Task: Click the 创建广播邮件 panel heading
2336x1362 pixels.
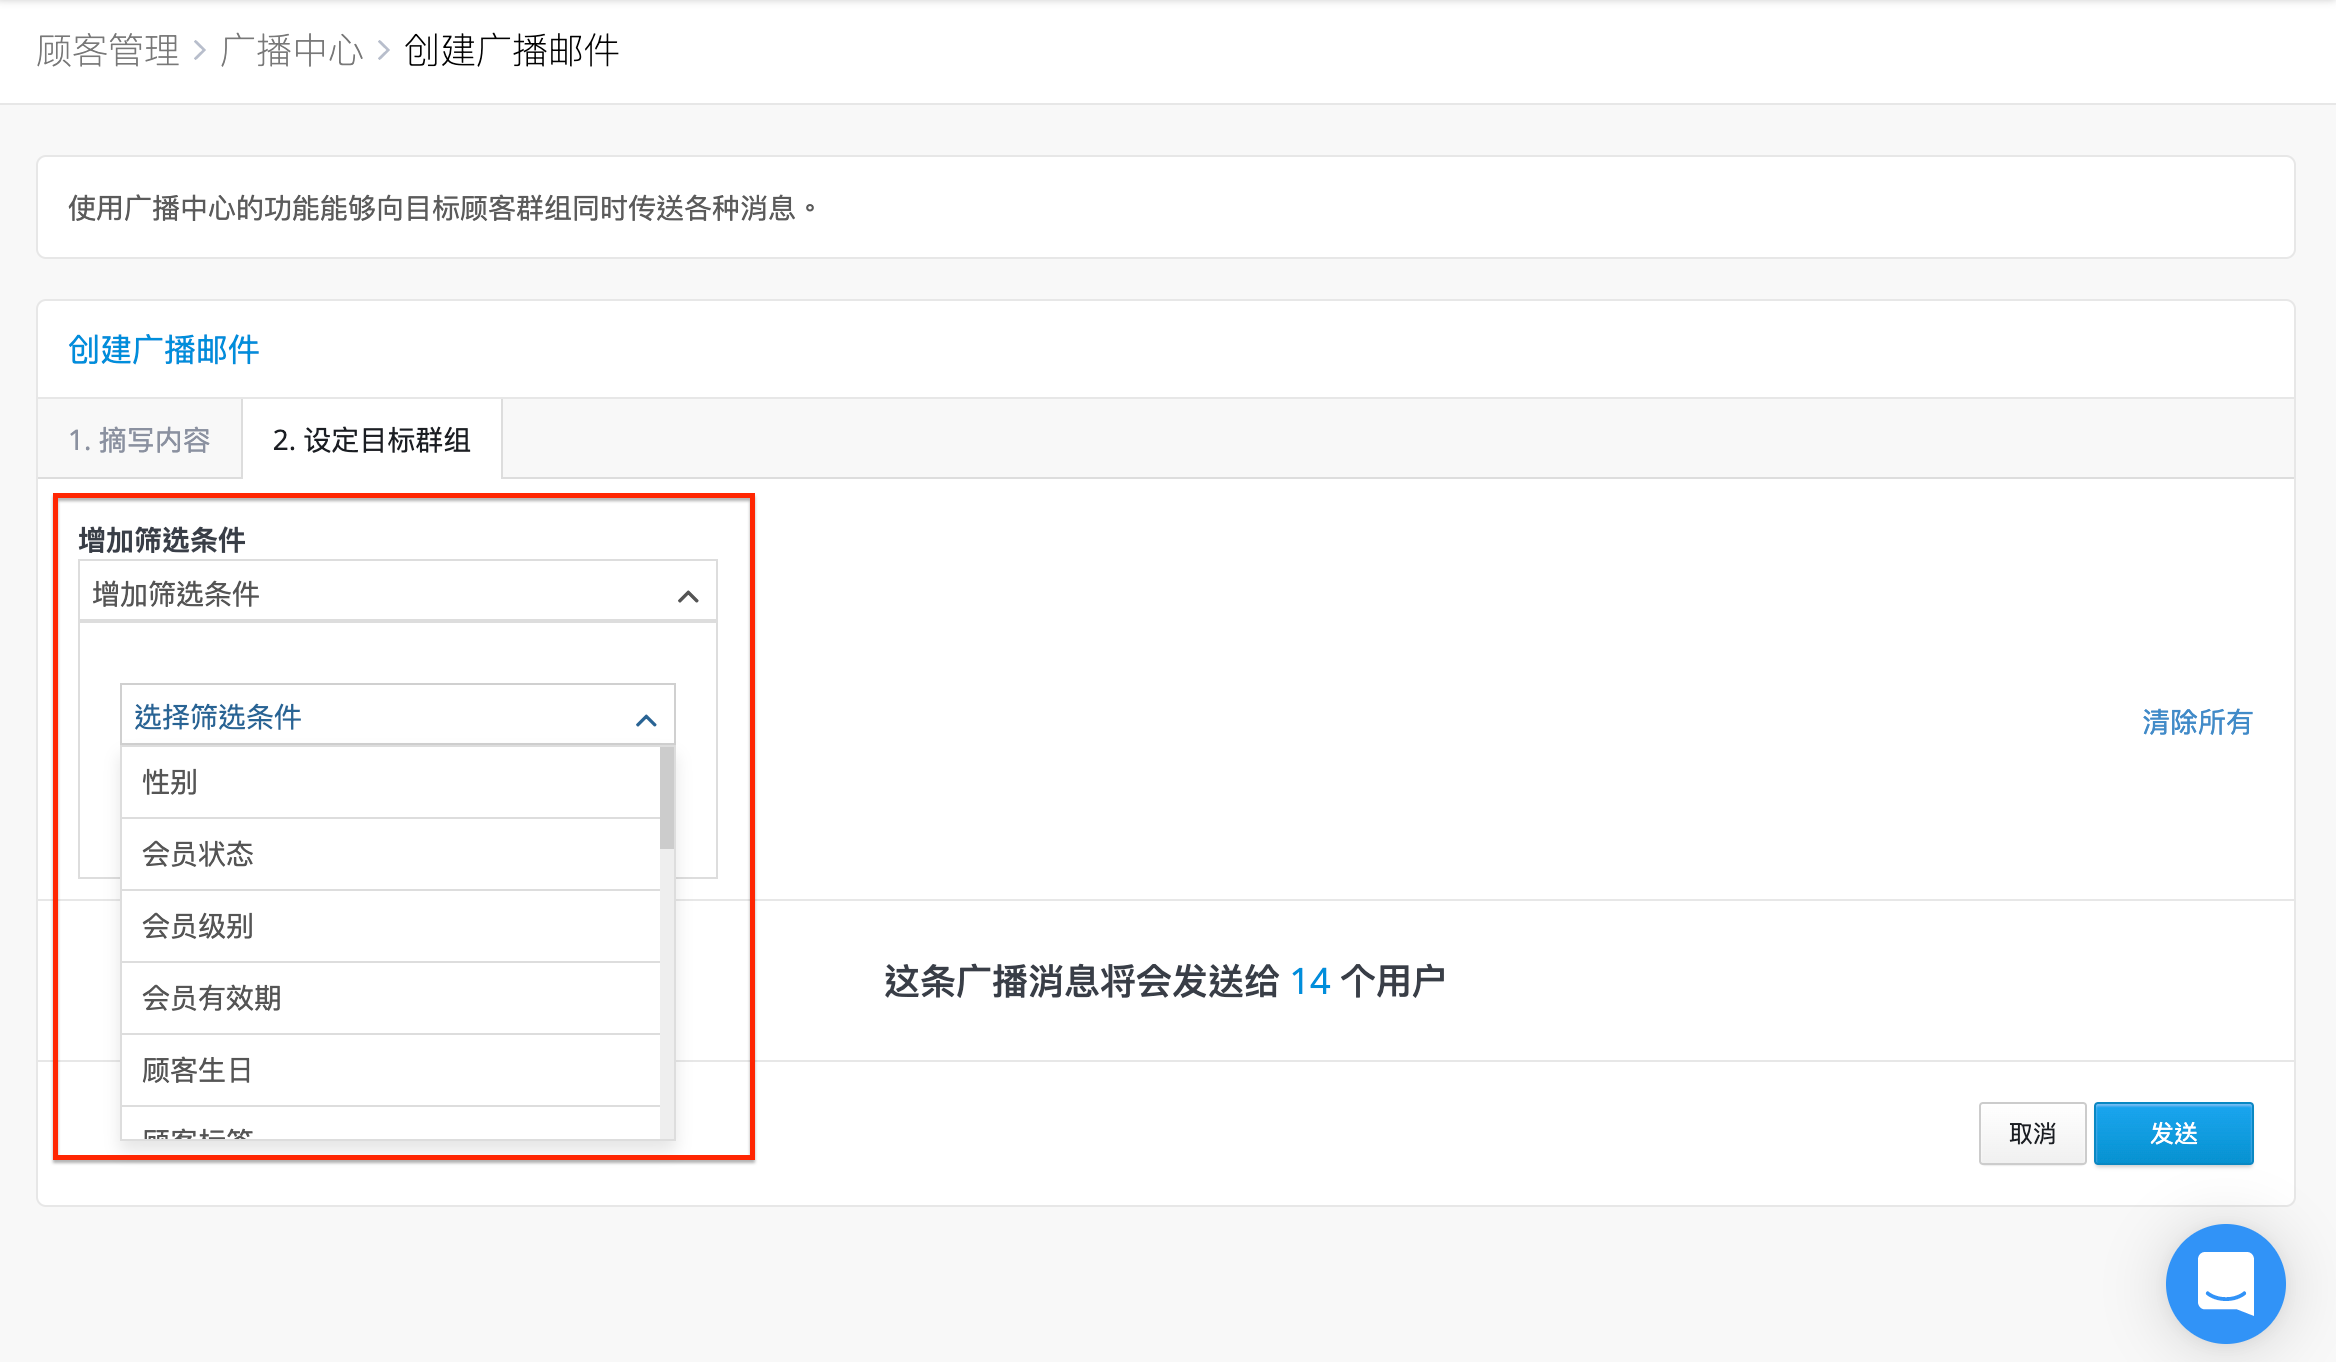Action: [164, 349]
